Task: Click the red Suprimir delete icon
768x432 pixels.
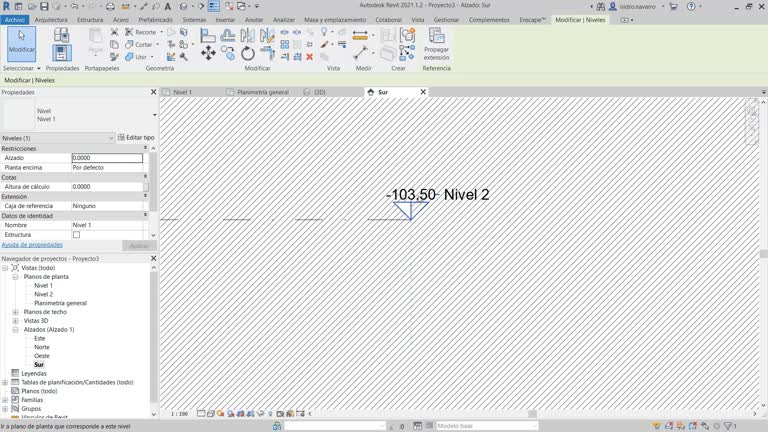Action: coord(310,57)
